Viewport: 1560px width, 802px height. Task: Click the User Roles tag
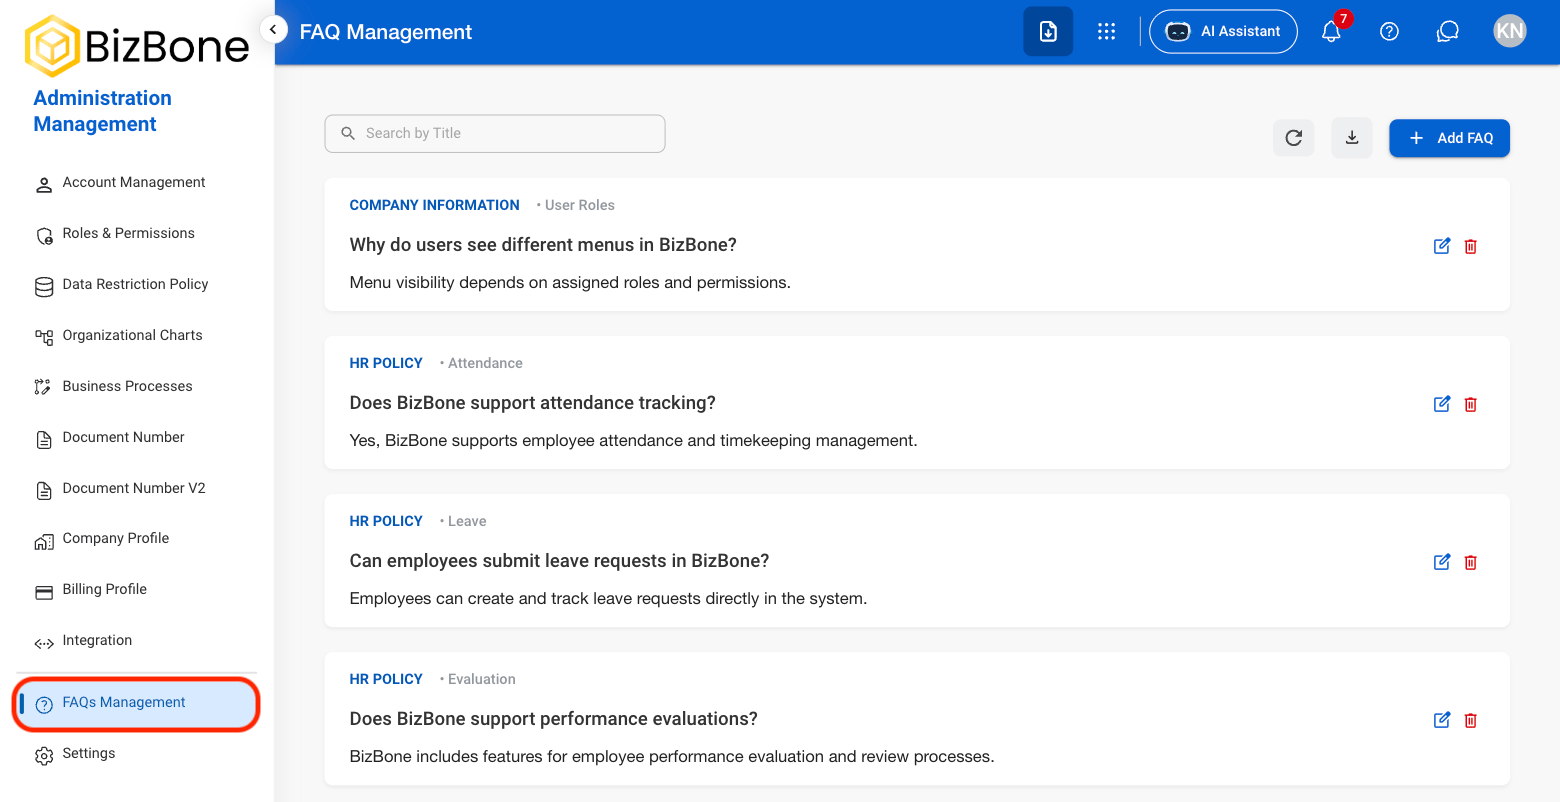(x=579, y=205)
